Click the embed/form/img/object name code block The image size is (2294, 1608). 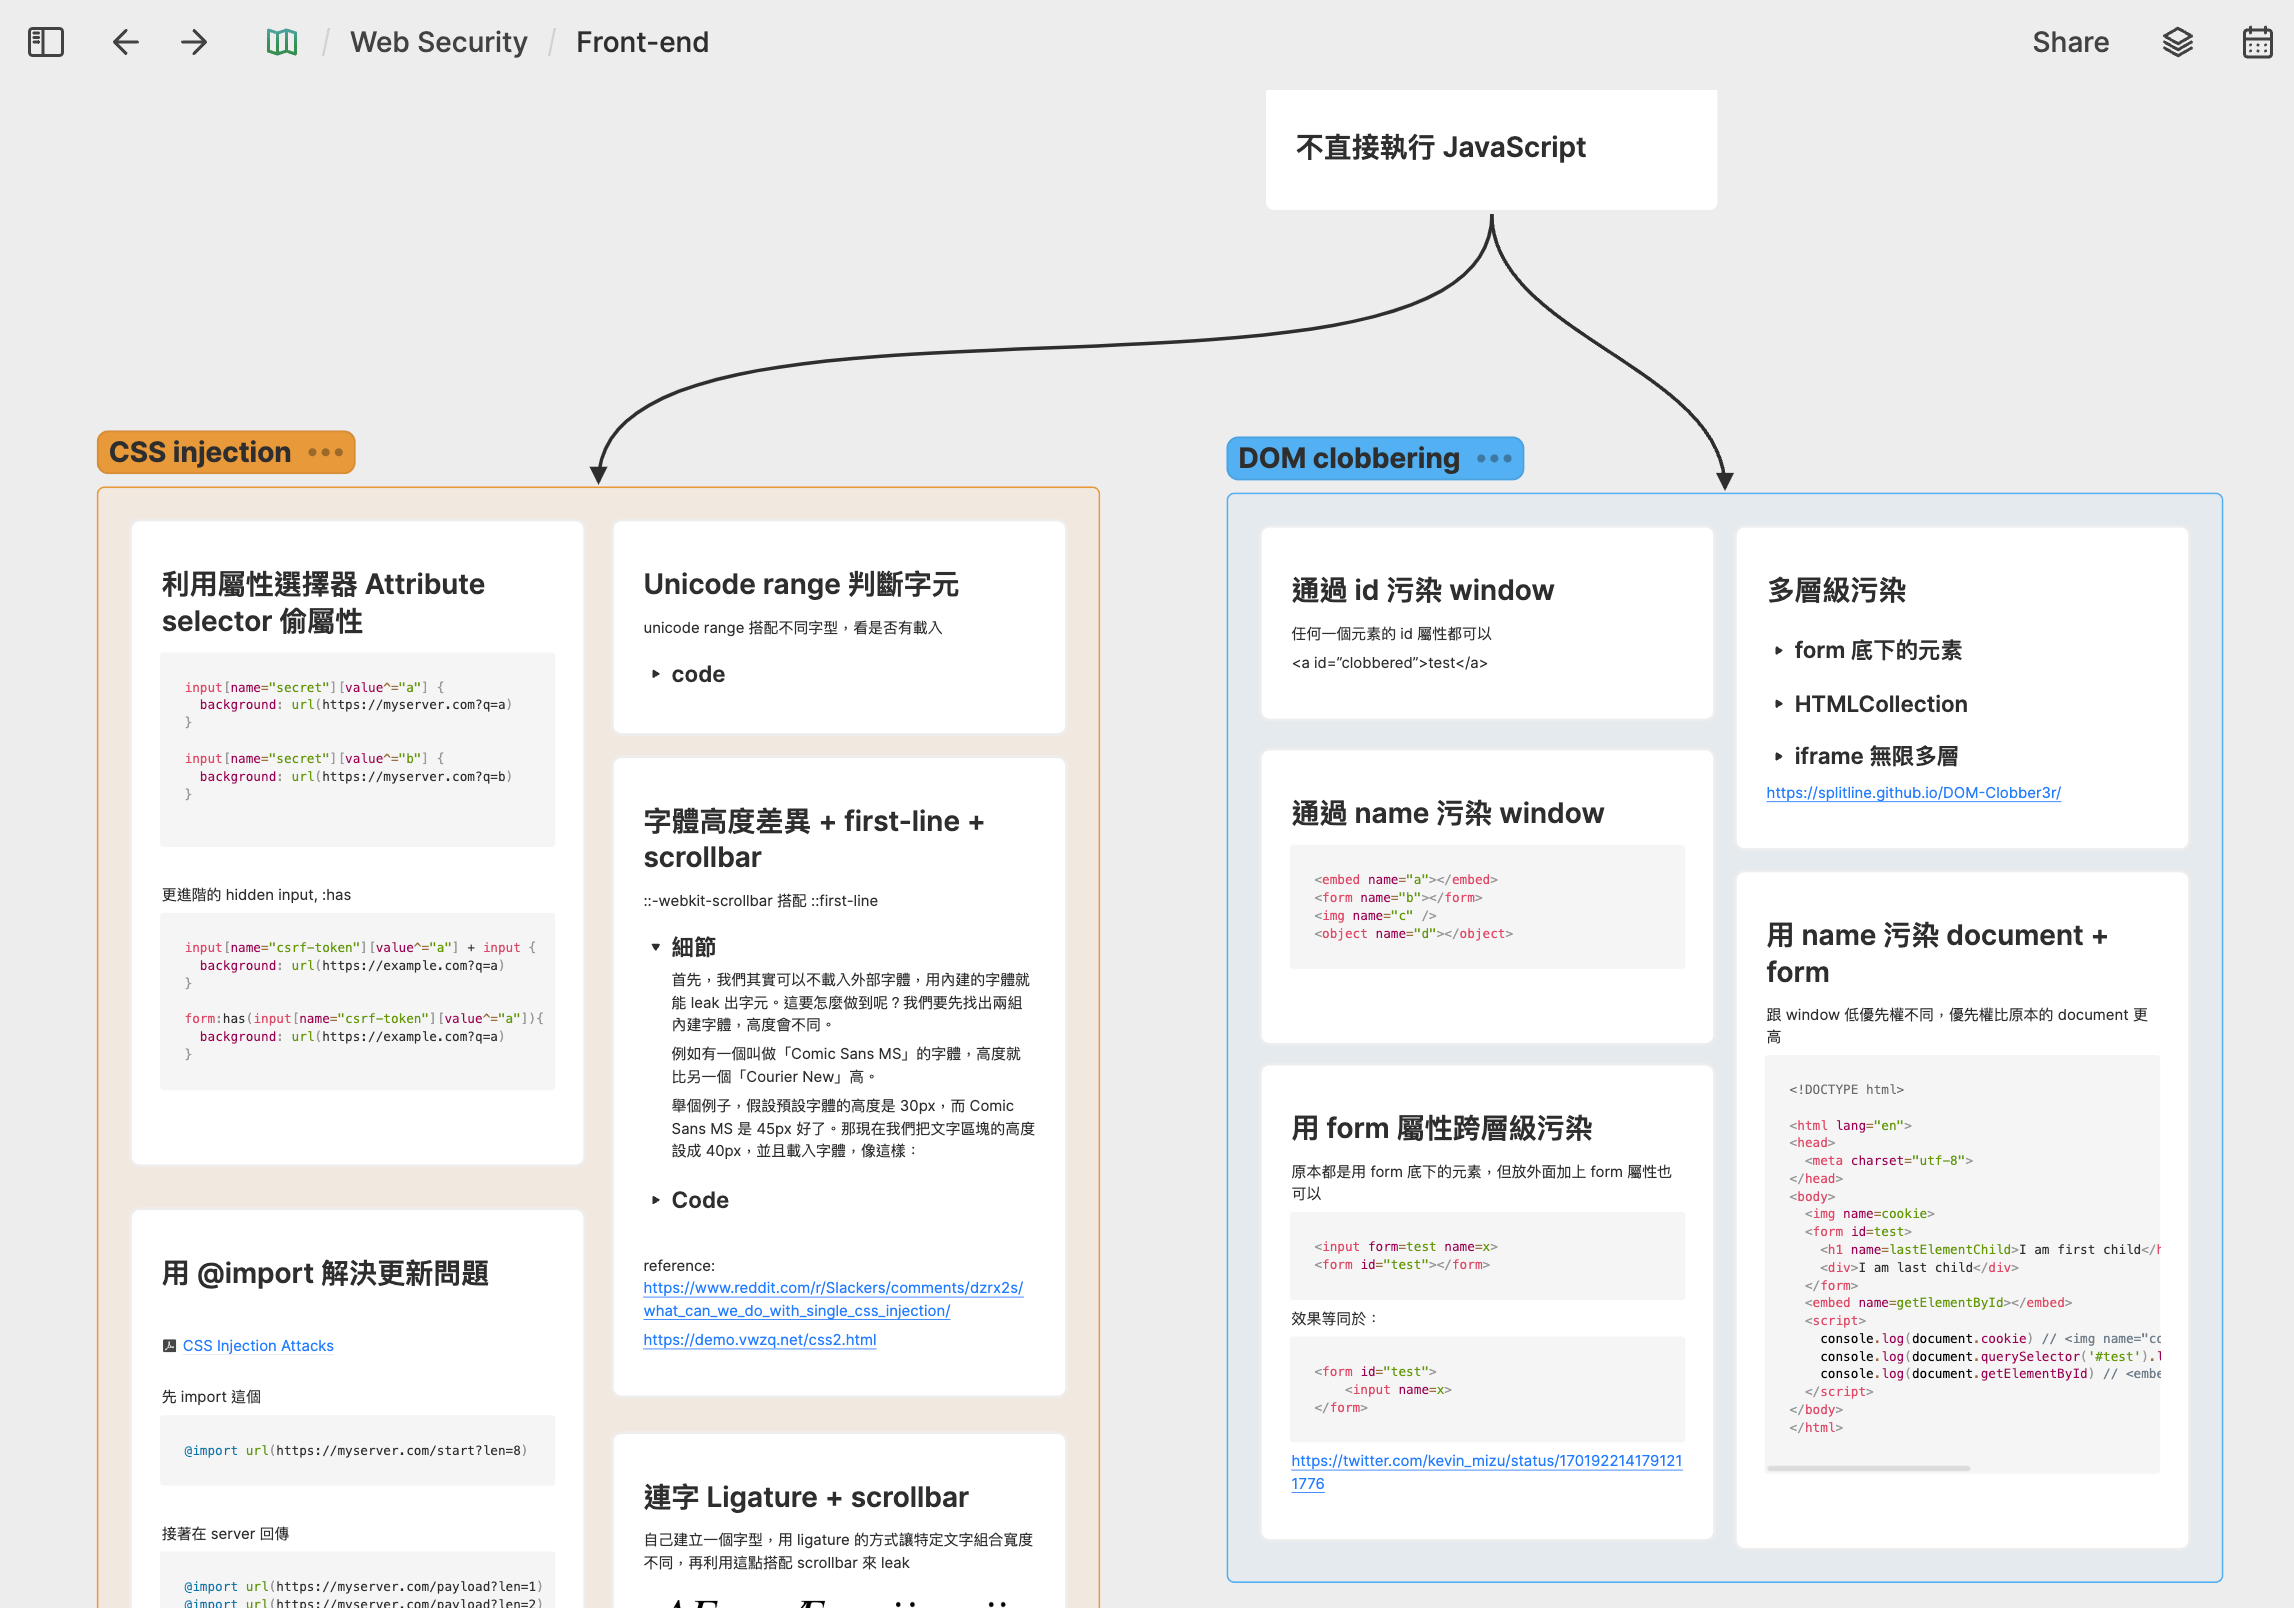click(1487, 907)
